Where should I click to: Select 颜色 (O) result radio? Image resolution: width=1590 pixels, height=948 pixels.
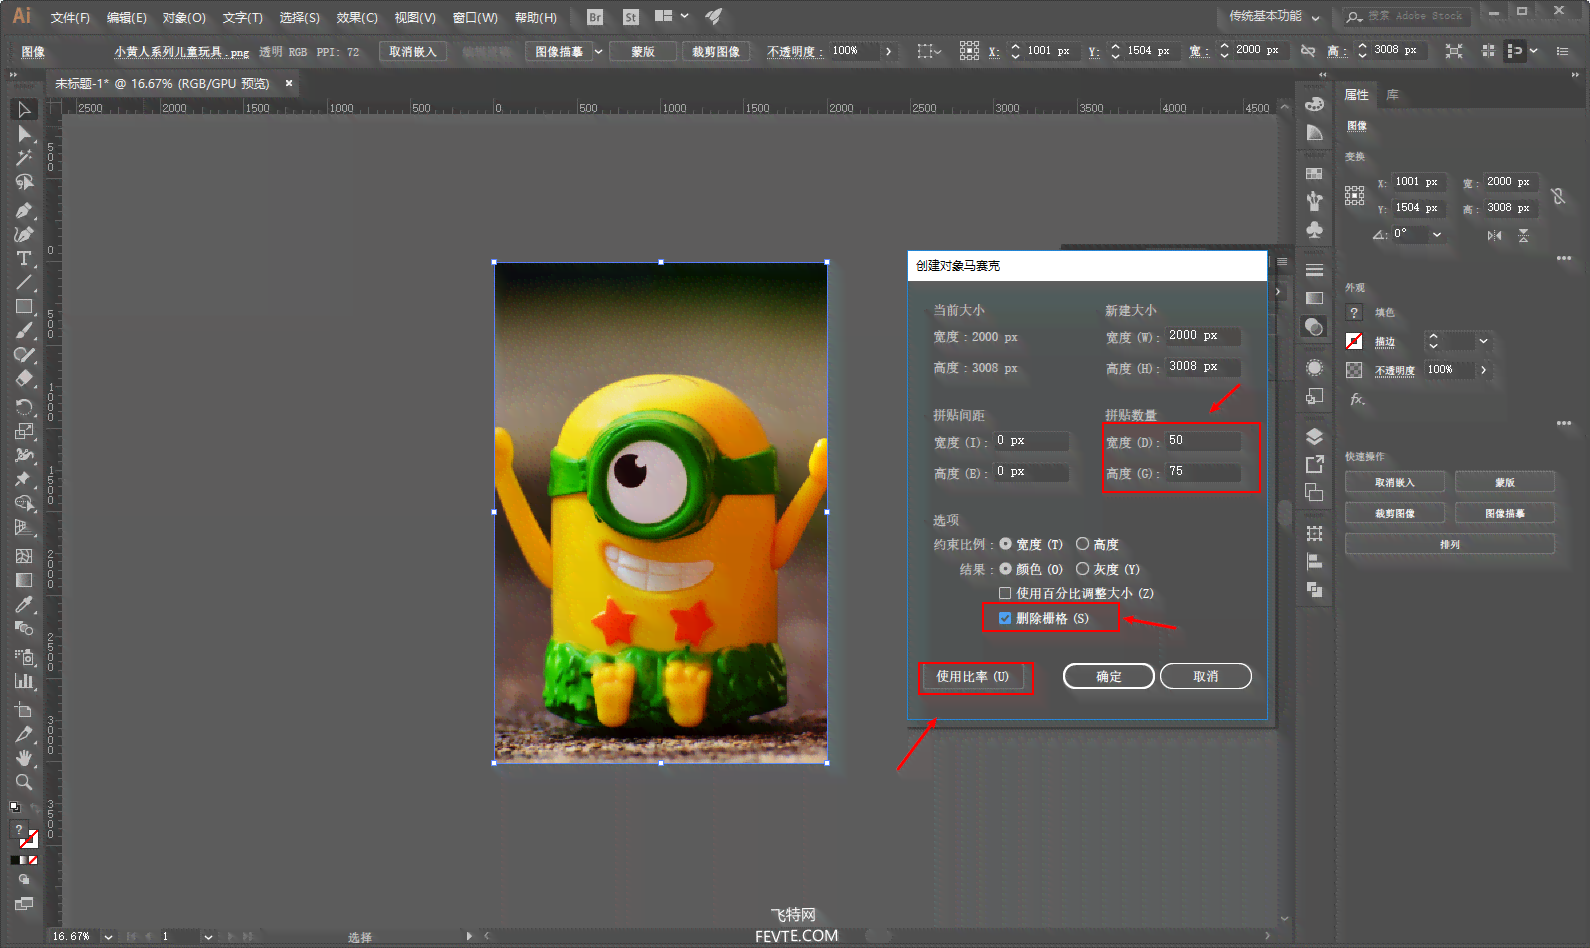(1005, 569)
